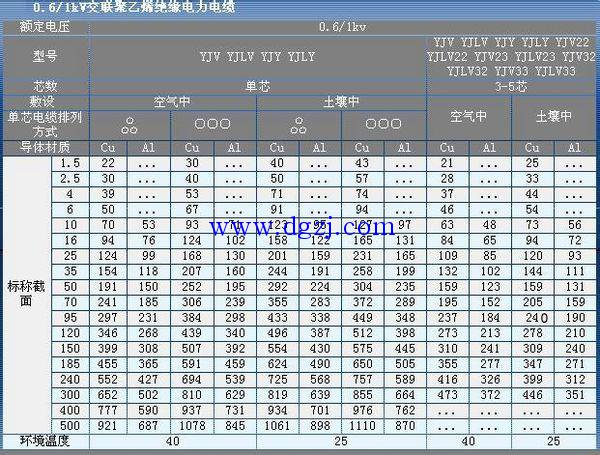Click the 环境温度 footer row label
Image resolution: width=600 pixels, height=455 pixels.
coord(45,441)
